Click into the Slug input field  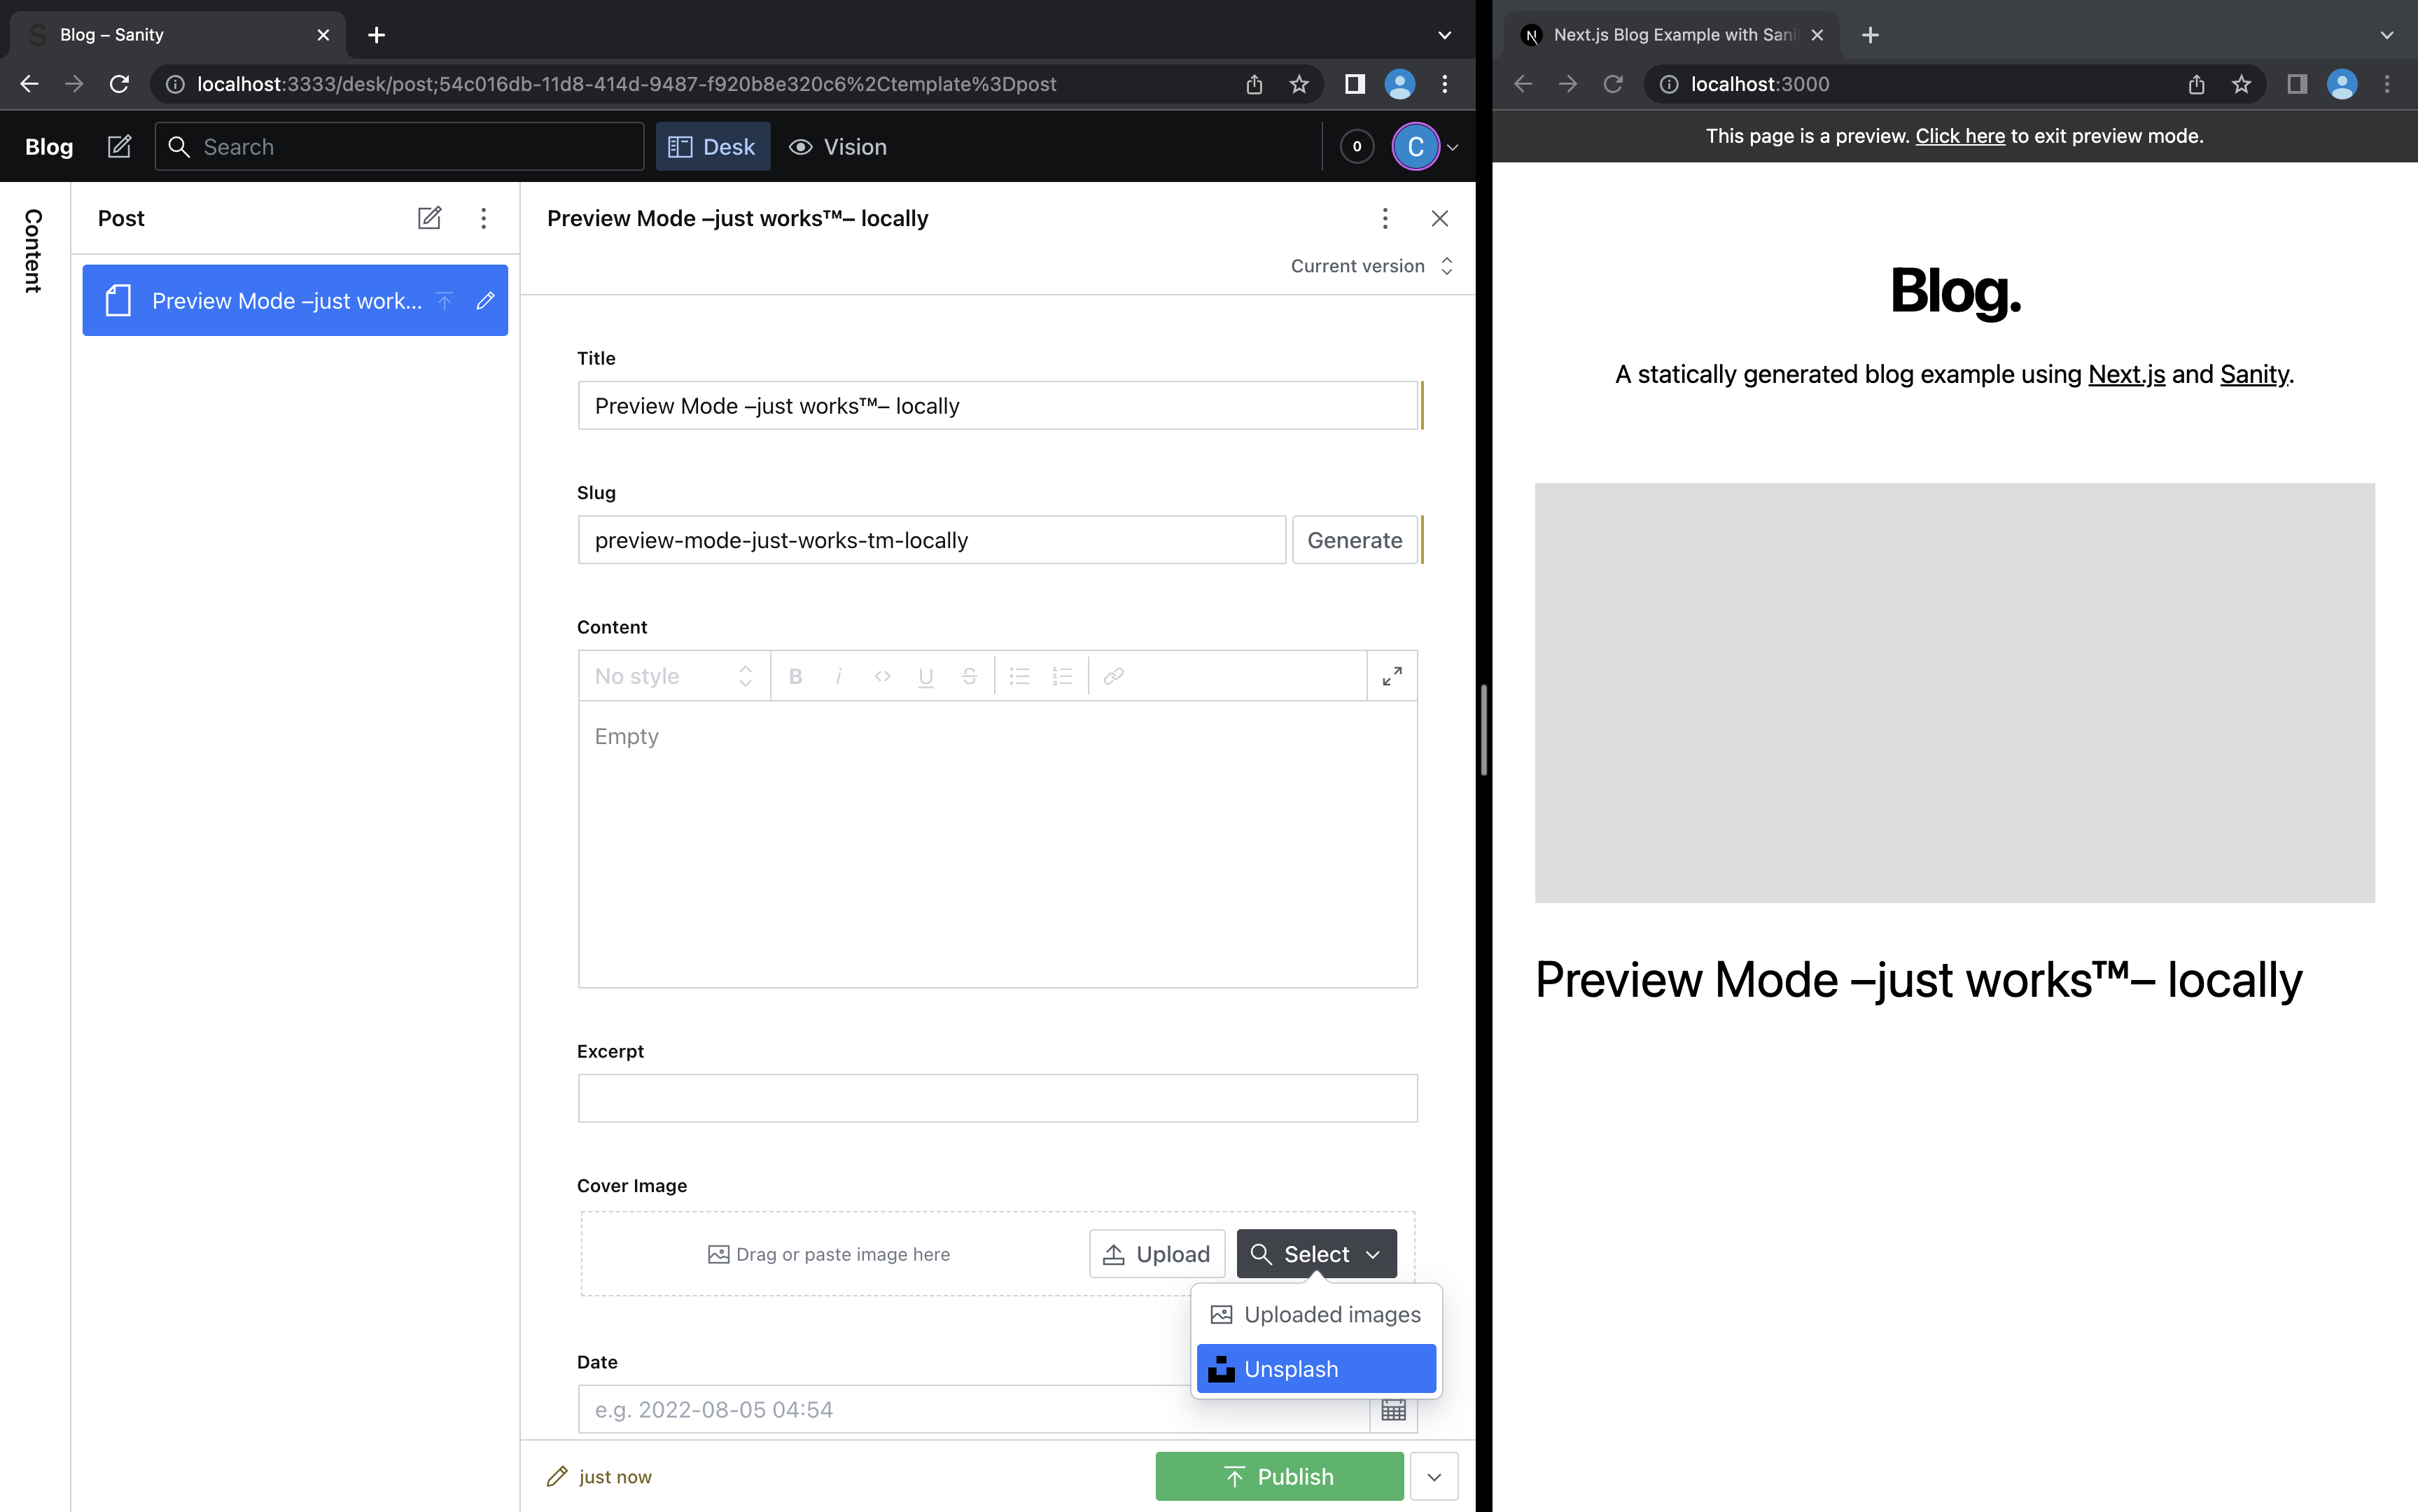(931, 540)
